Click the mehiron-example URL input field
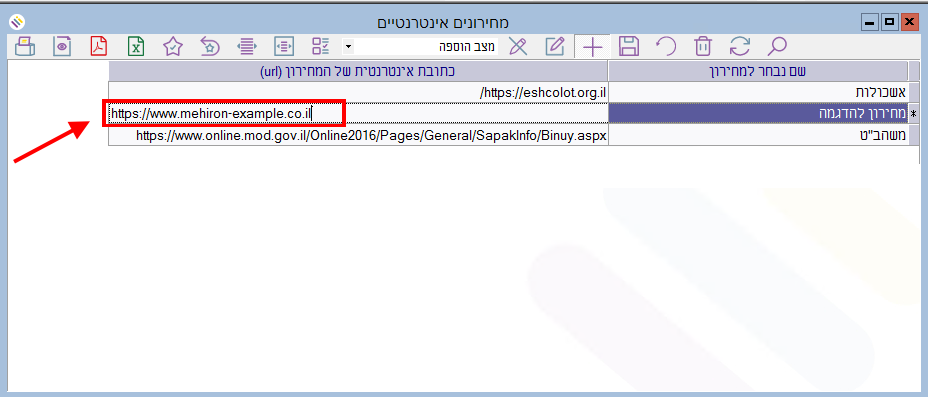Screen dimensions: 928x397 (x=358, y=113)
